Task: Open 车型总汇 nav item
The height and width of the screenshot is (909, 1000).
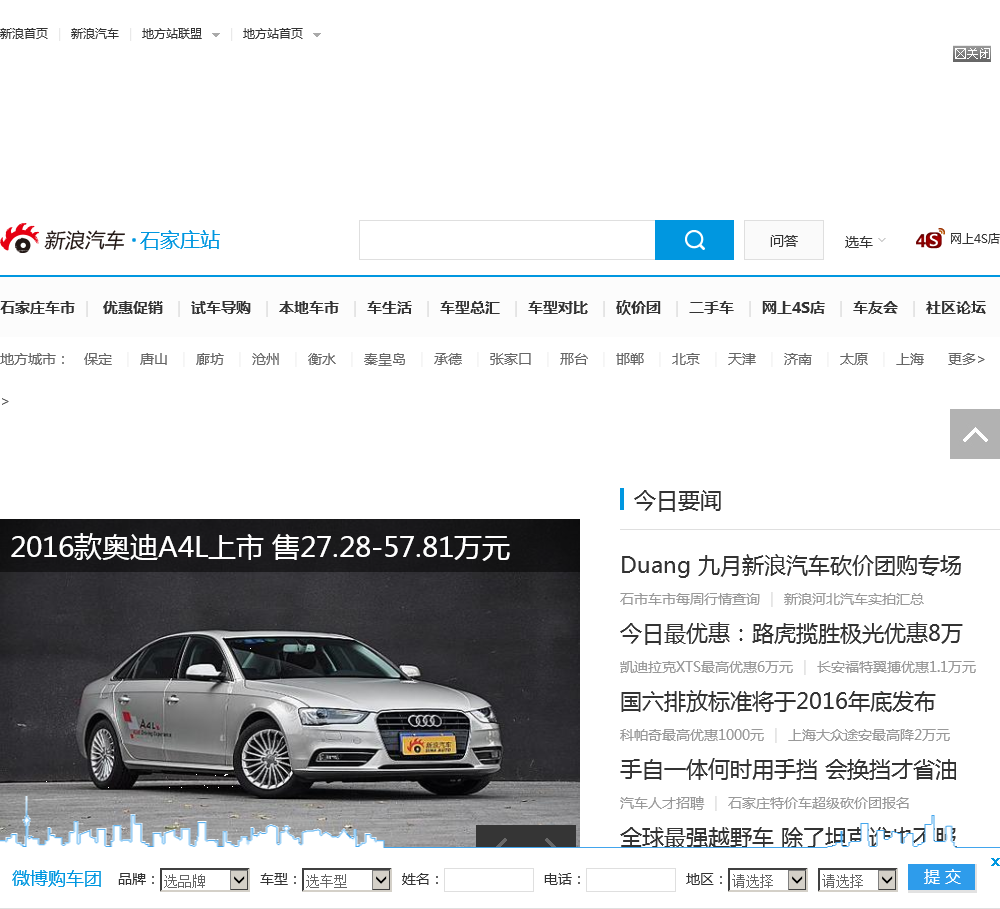Action: point(470,308)
